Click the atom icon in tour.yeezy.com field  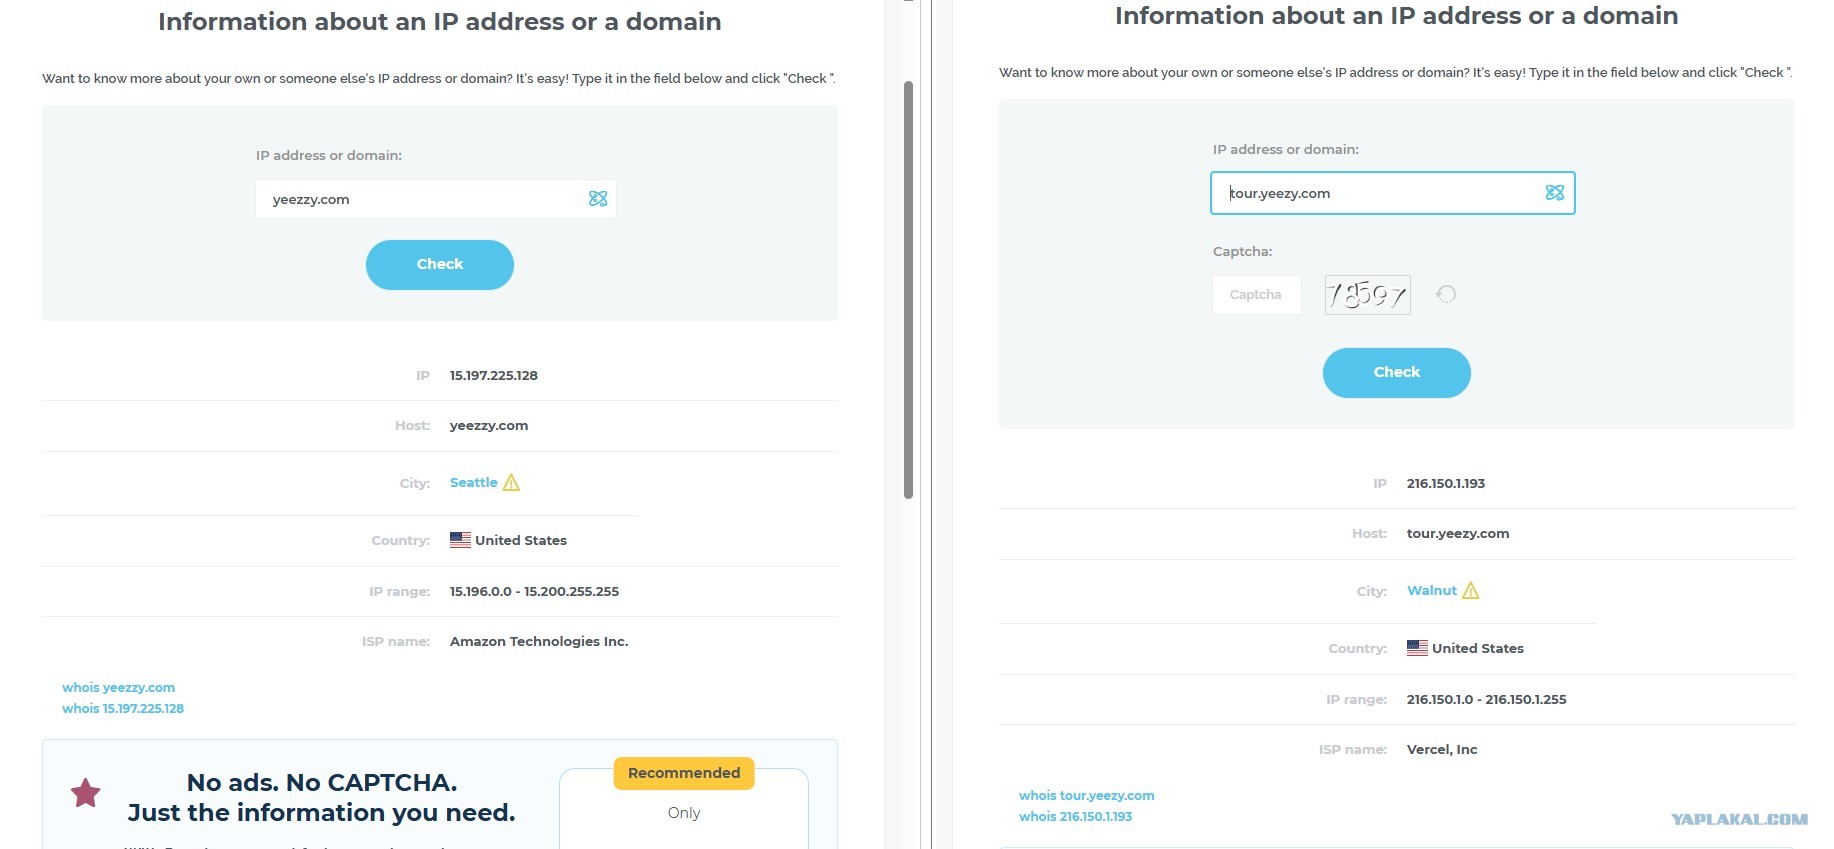(1555, 192)
